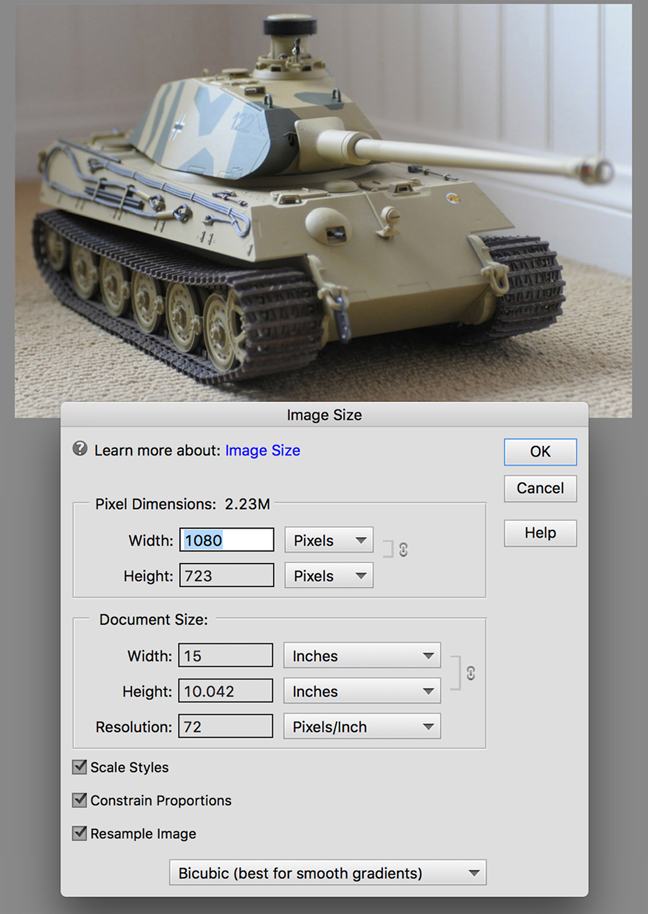The width and height of the screenshot is (648, 914).
Task: Open the pixel Width units dropdown
Action: pos(328,541)
